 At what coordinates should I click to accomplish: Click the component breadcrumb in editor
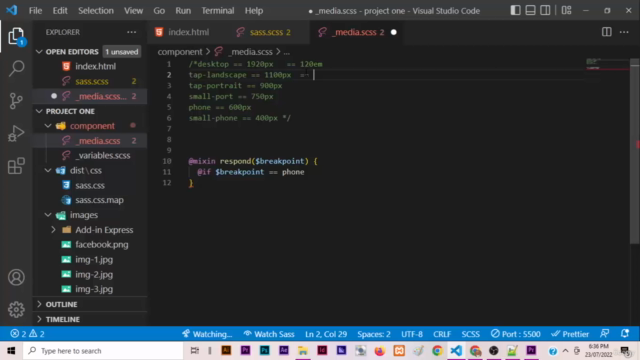180,52
